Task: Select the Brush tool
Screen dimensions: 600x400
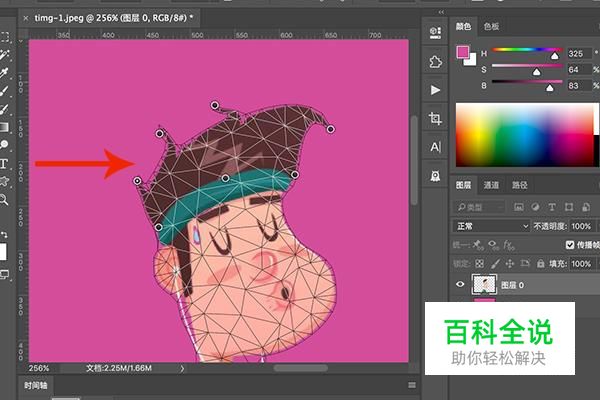Action: pyautogui.click(x=5, y=91)
